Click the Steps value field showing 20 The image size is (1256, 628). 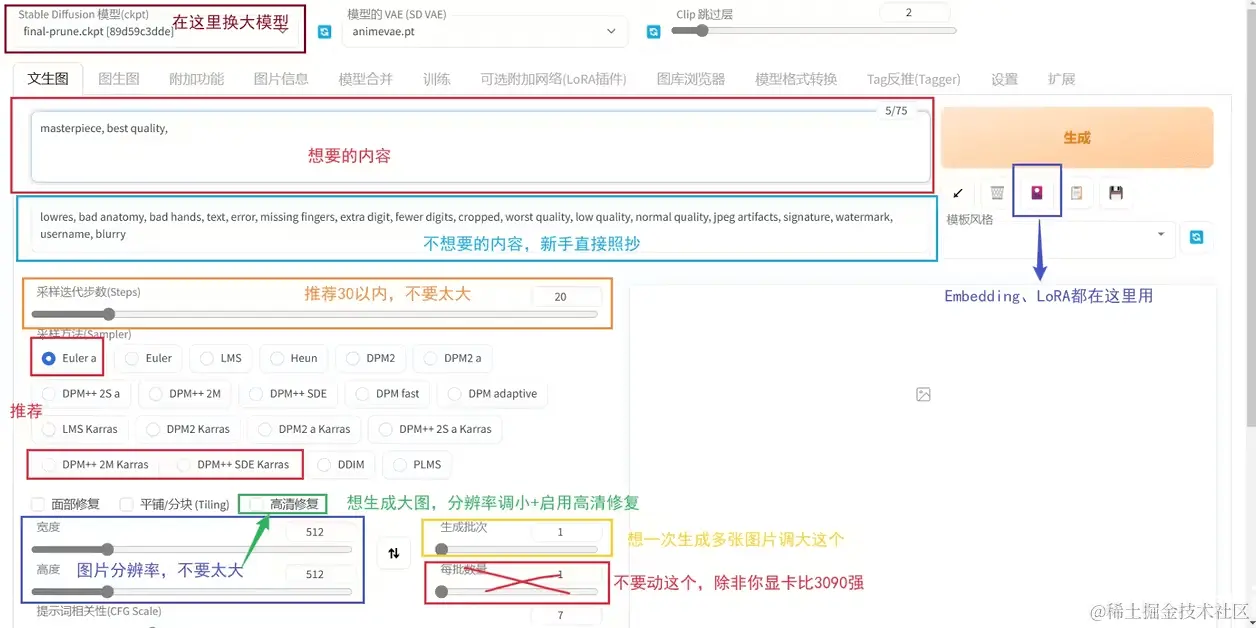566,296
